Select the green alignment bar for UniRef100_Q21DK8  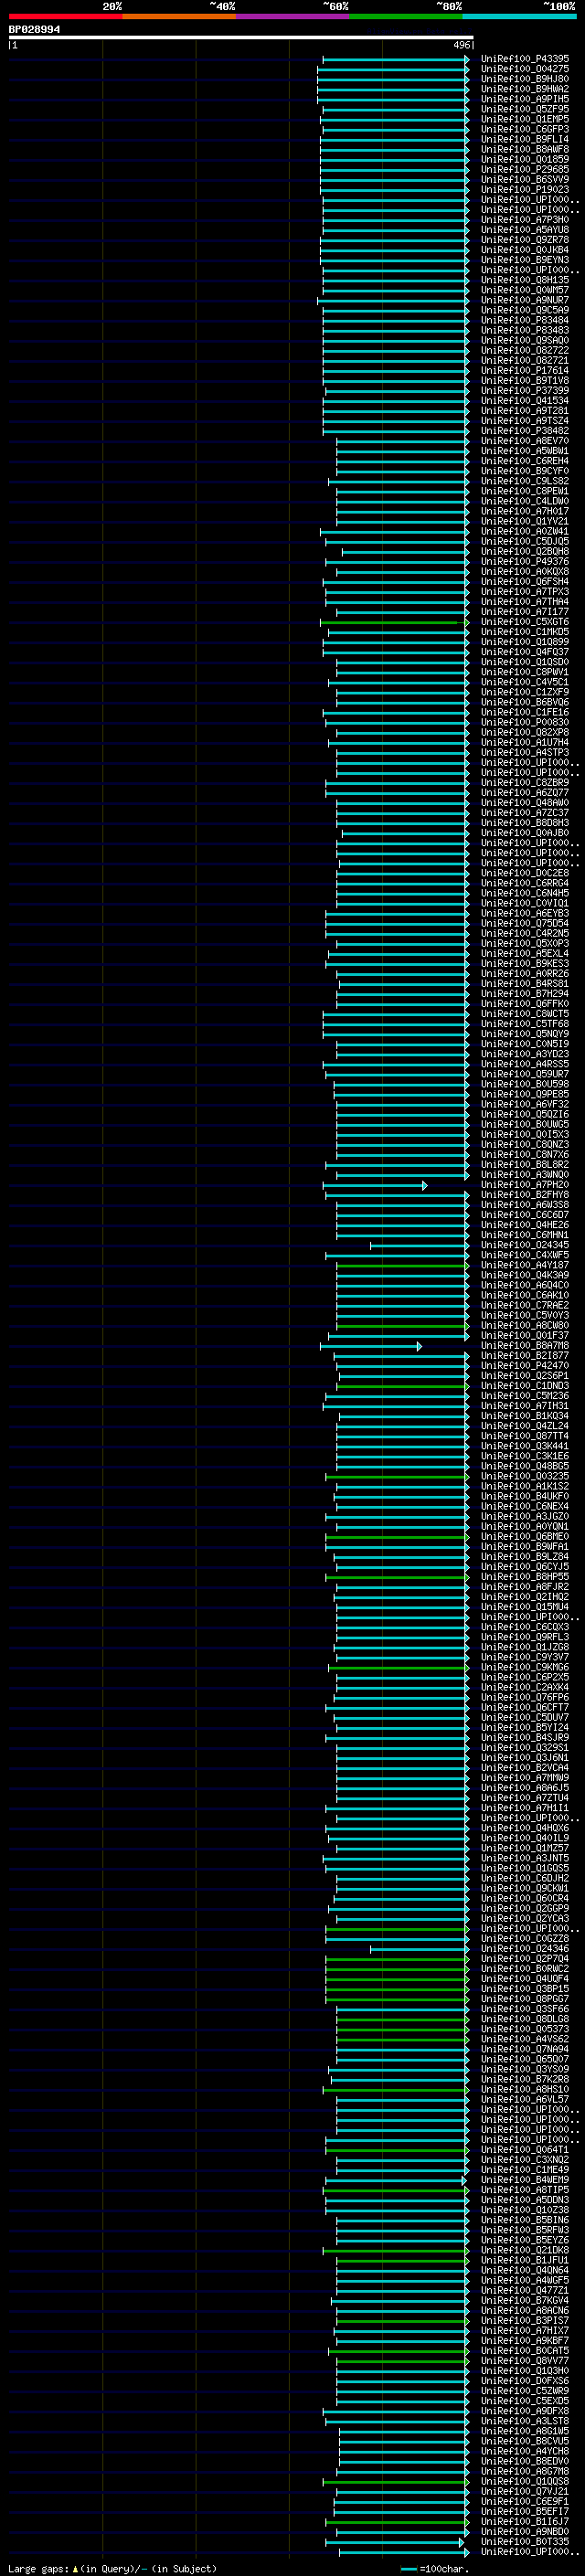coord(396,2250)
